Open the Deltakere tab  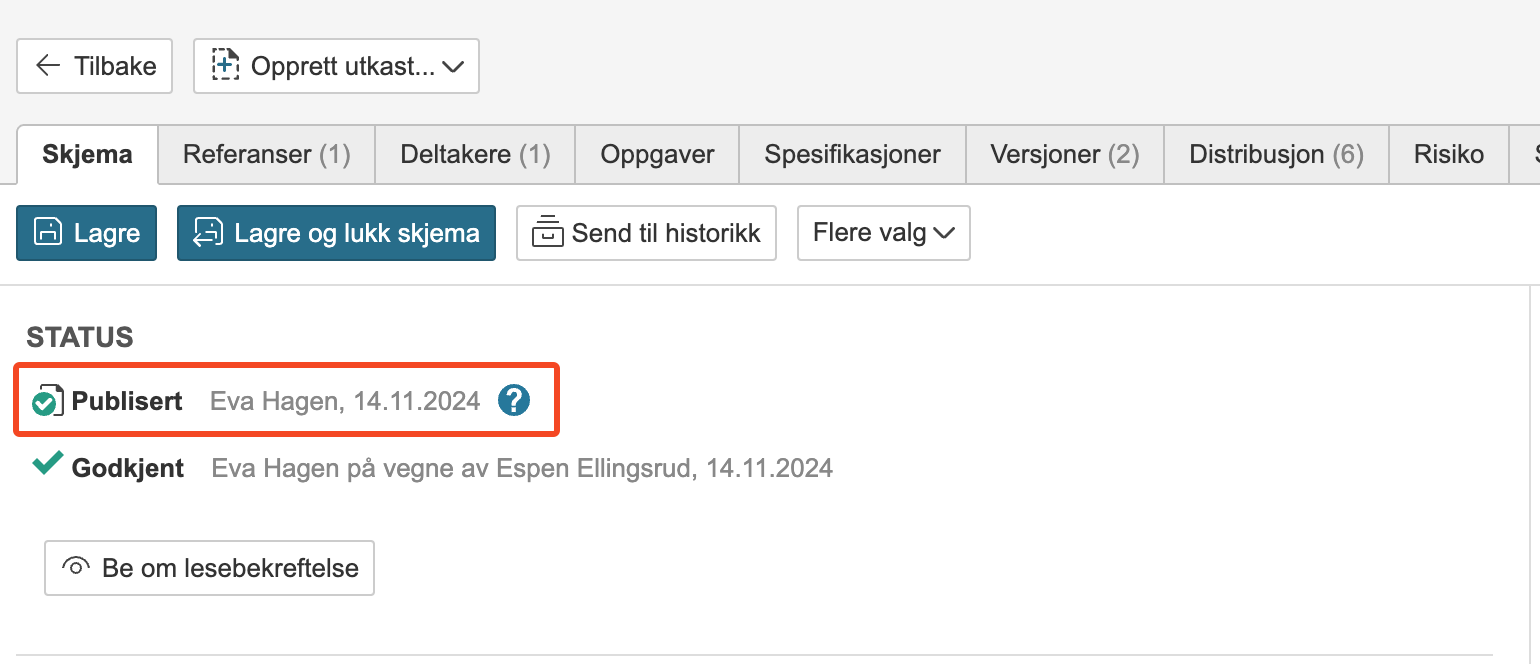tap(475, 155)
